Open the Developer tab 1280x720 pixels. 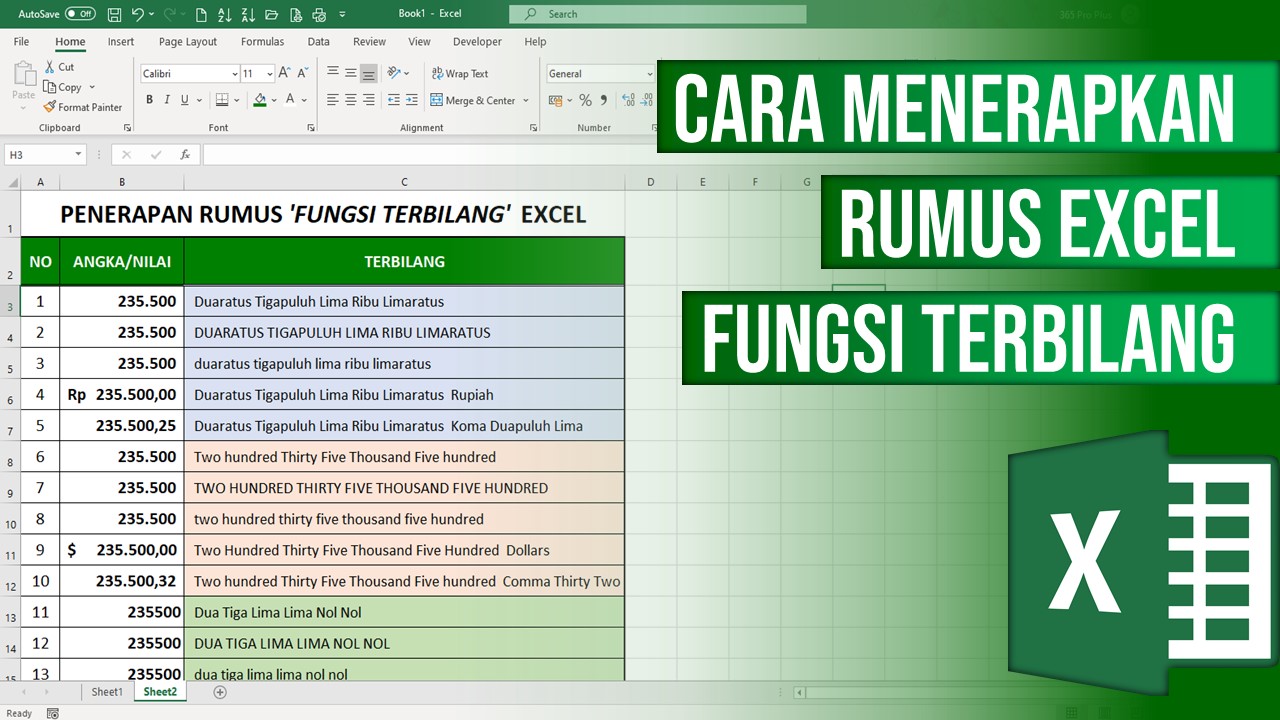[477, 41]
